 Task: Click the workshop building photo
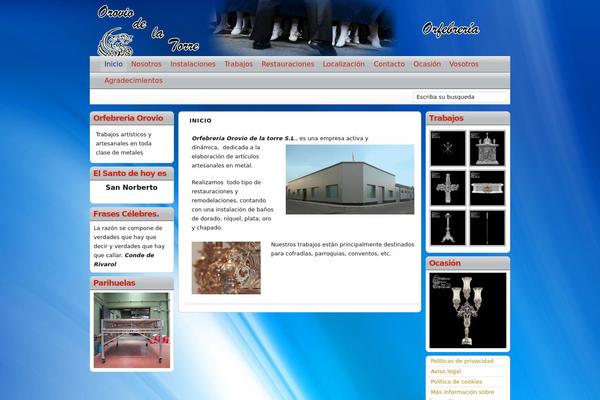coord(350,179)
